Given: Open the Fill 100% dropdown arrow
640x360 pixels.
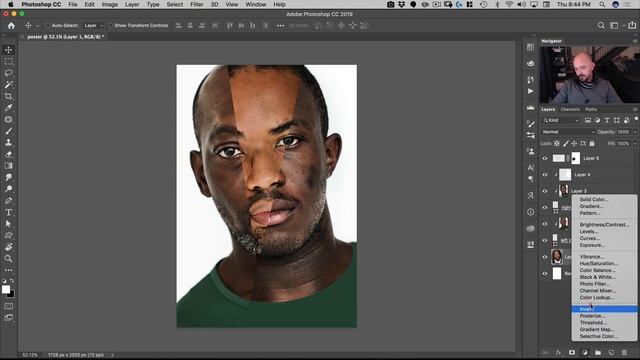Looking at the screenshot, I should tap(635, 143).
